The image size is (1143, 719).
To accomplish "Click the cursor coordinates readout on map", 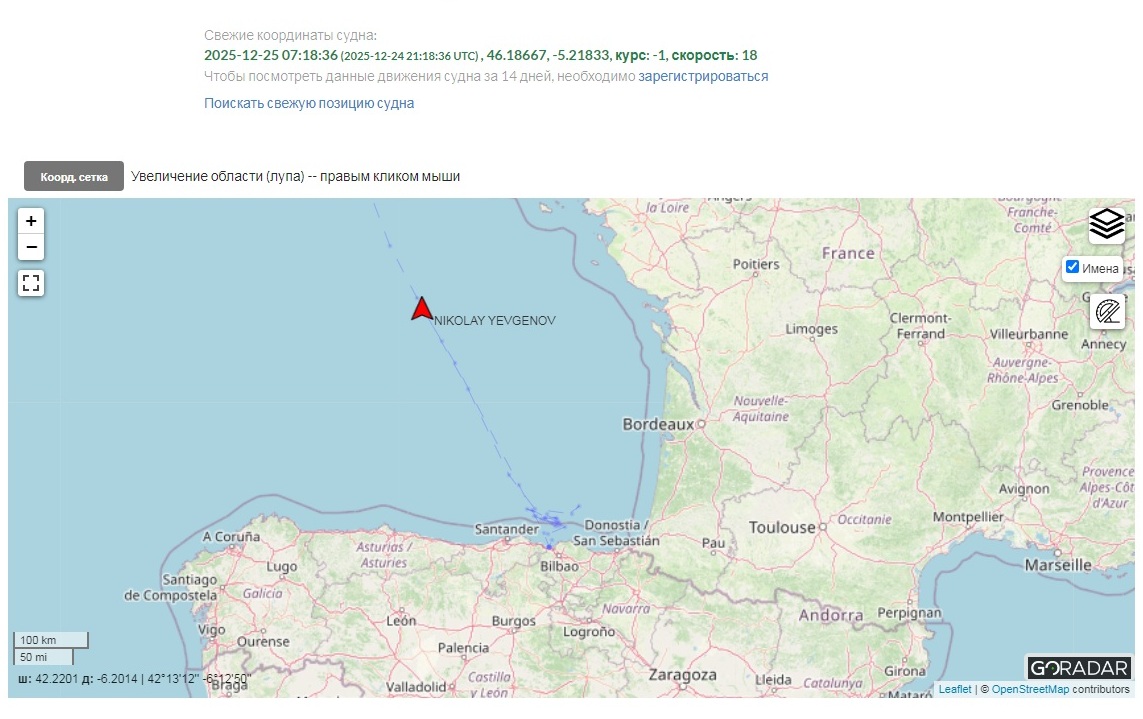I will 135,679.
